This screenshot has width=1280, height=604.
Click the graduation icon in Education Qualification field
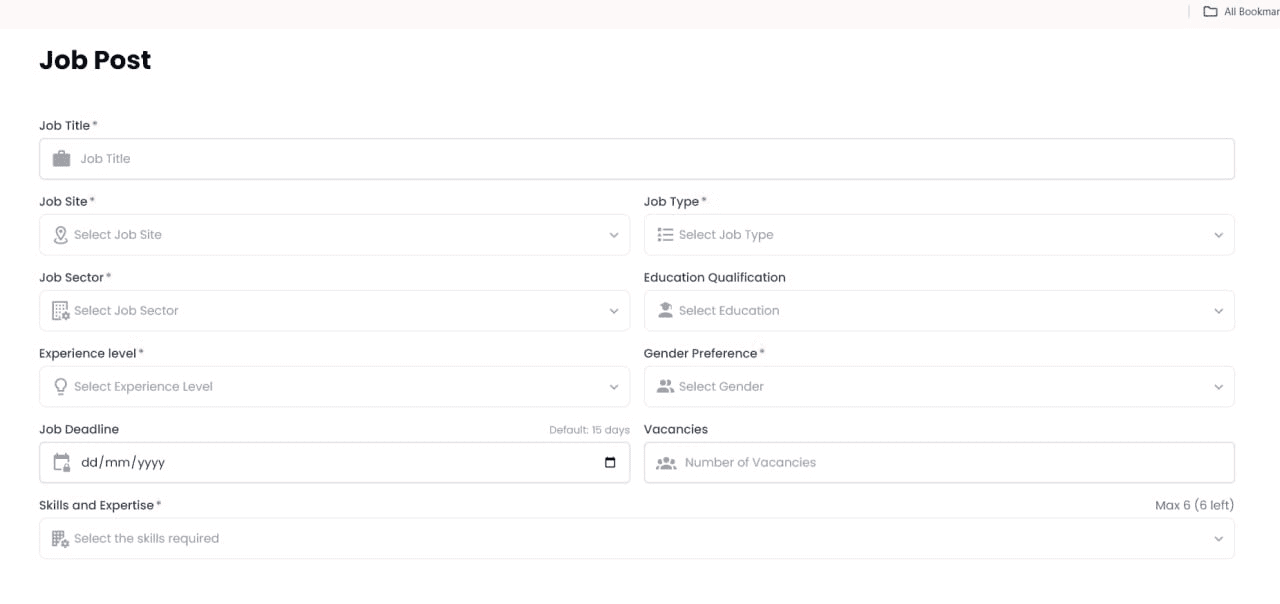[665, 311]
